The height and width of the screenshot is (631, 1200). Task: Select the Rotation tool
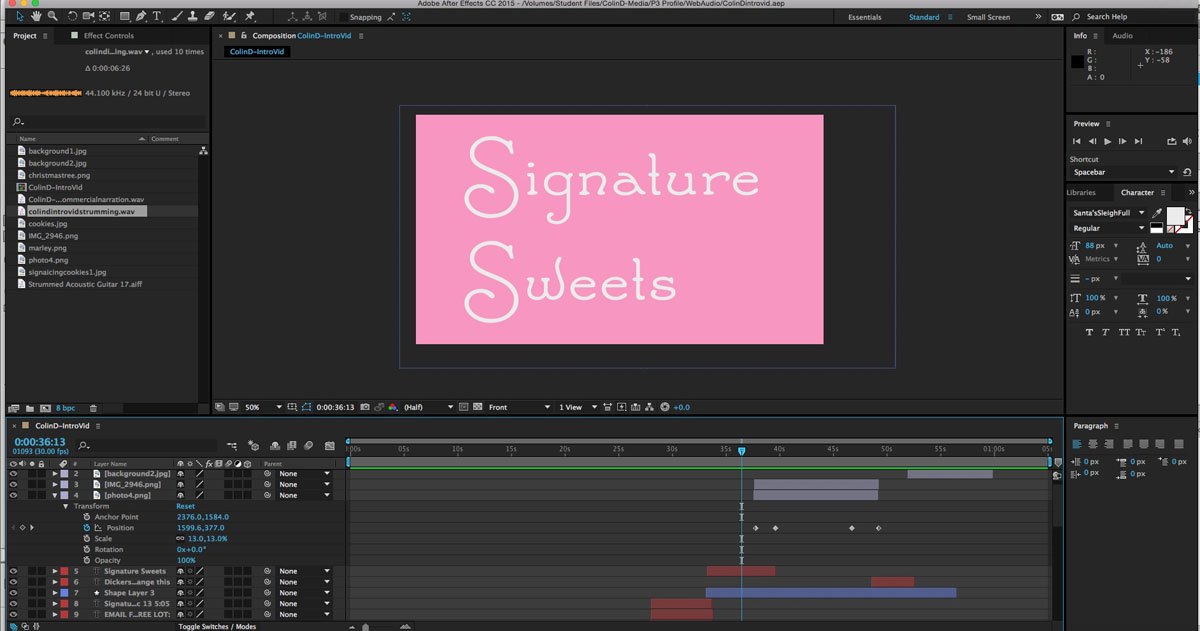point(73,16)
